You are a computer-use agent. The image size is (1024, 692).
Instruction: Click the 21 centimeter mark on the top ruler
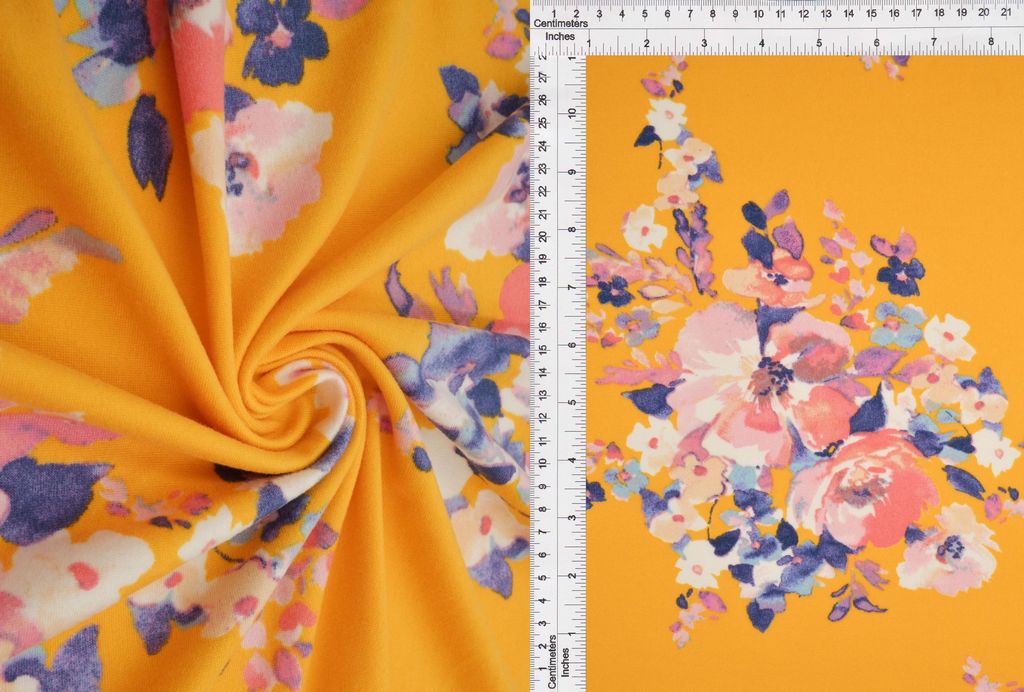(1006, 12)
